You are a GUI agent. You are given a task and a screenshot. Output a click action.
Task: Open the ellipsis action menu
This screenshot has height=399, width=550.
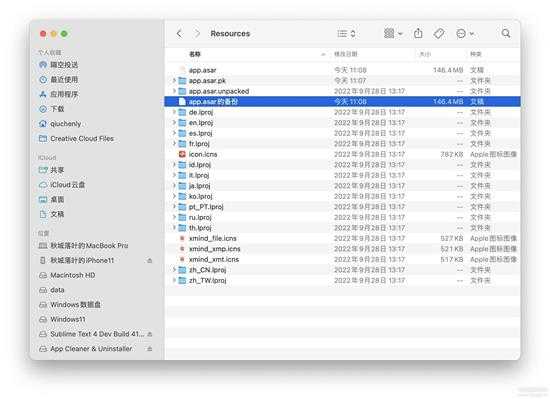coord(465,34)
